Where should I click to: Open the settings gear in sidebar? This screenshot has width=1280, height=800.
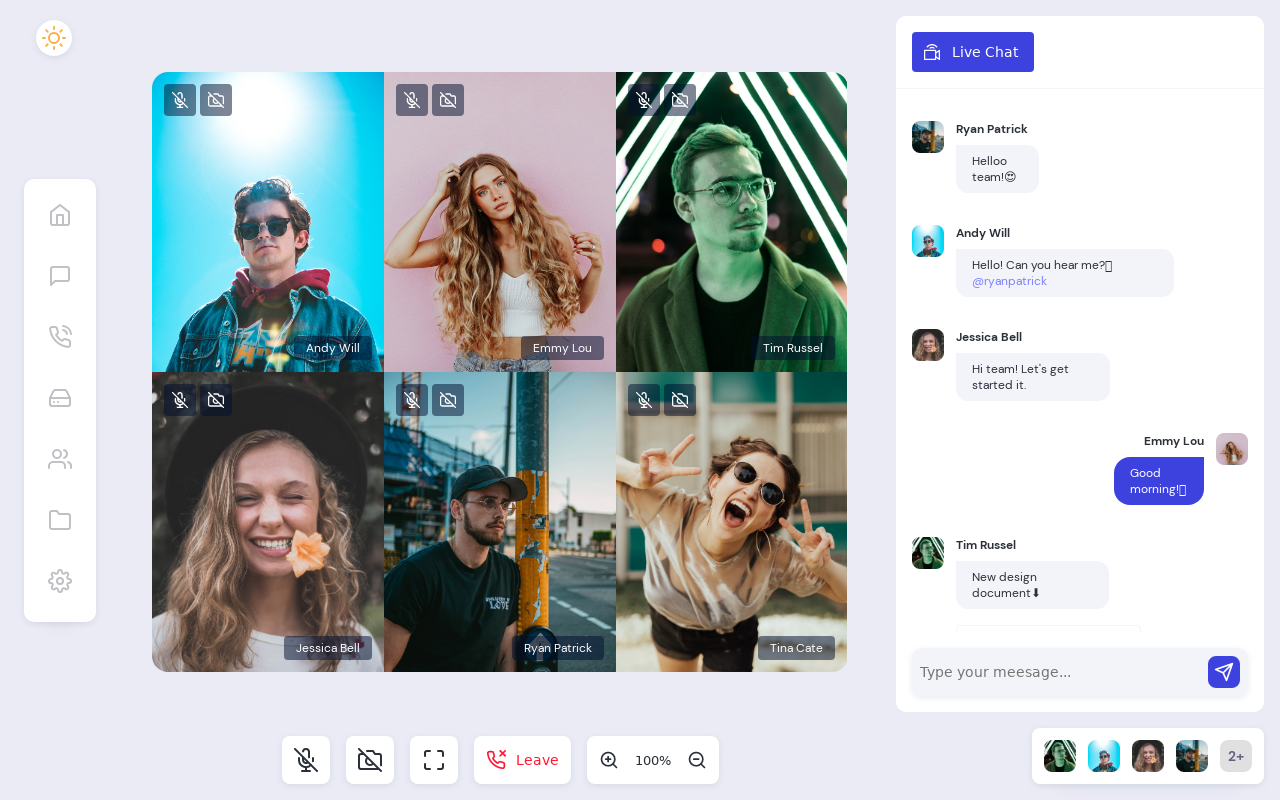(60, 581)
